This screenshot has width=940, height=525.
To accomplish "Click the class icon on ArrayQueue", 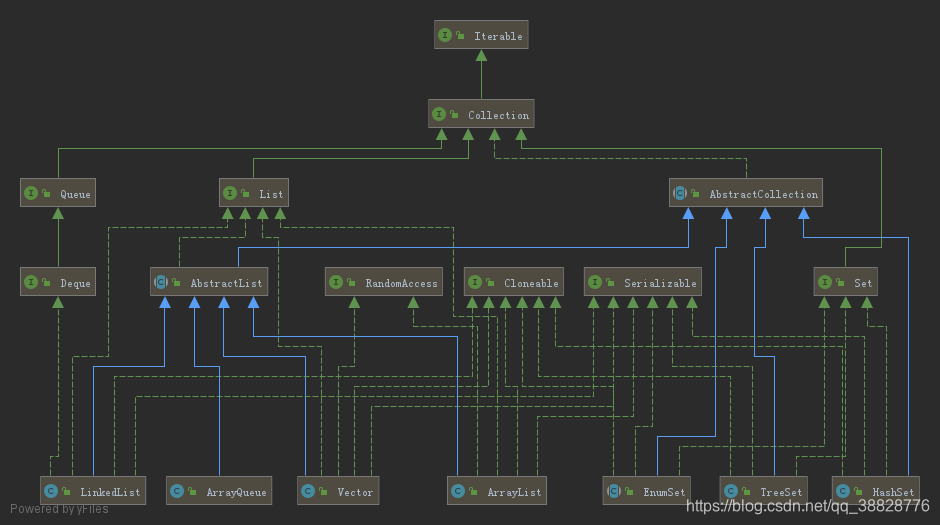I will click(x=177, y=491).
